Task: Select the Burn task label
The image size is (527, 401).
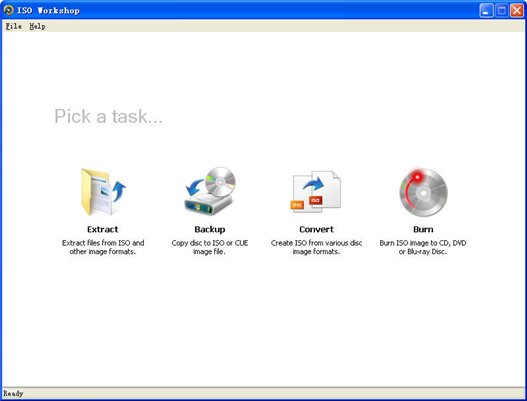Action: coord(423,229)
